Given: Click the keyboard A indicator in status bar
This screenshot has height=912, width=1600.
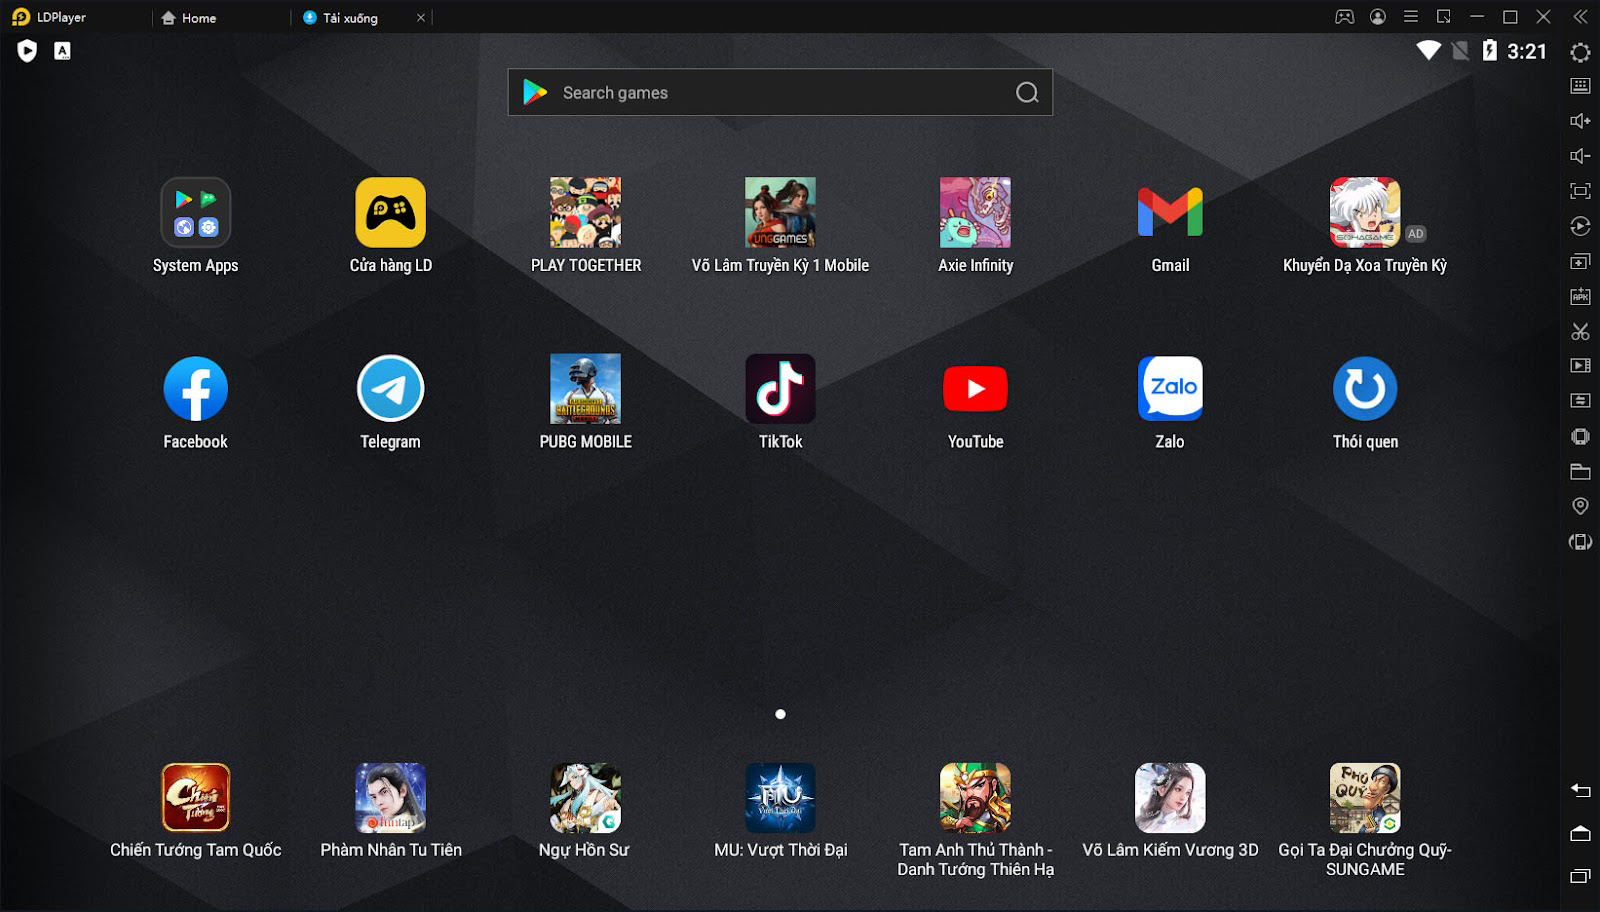Looking at the screenshot, I should pyautogui.click(x=62, y=51).
